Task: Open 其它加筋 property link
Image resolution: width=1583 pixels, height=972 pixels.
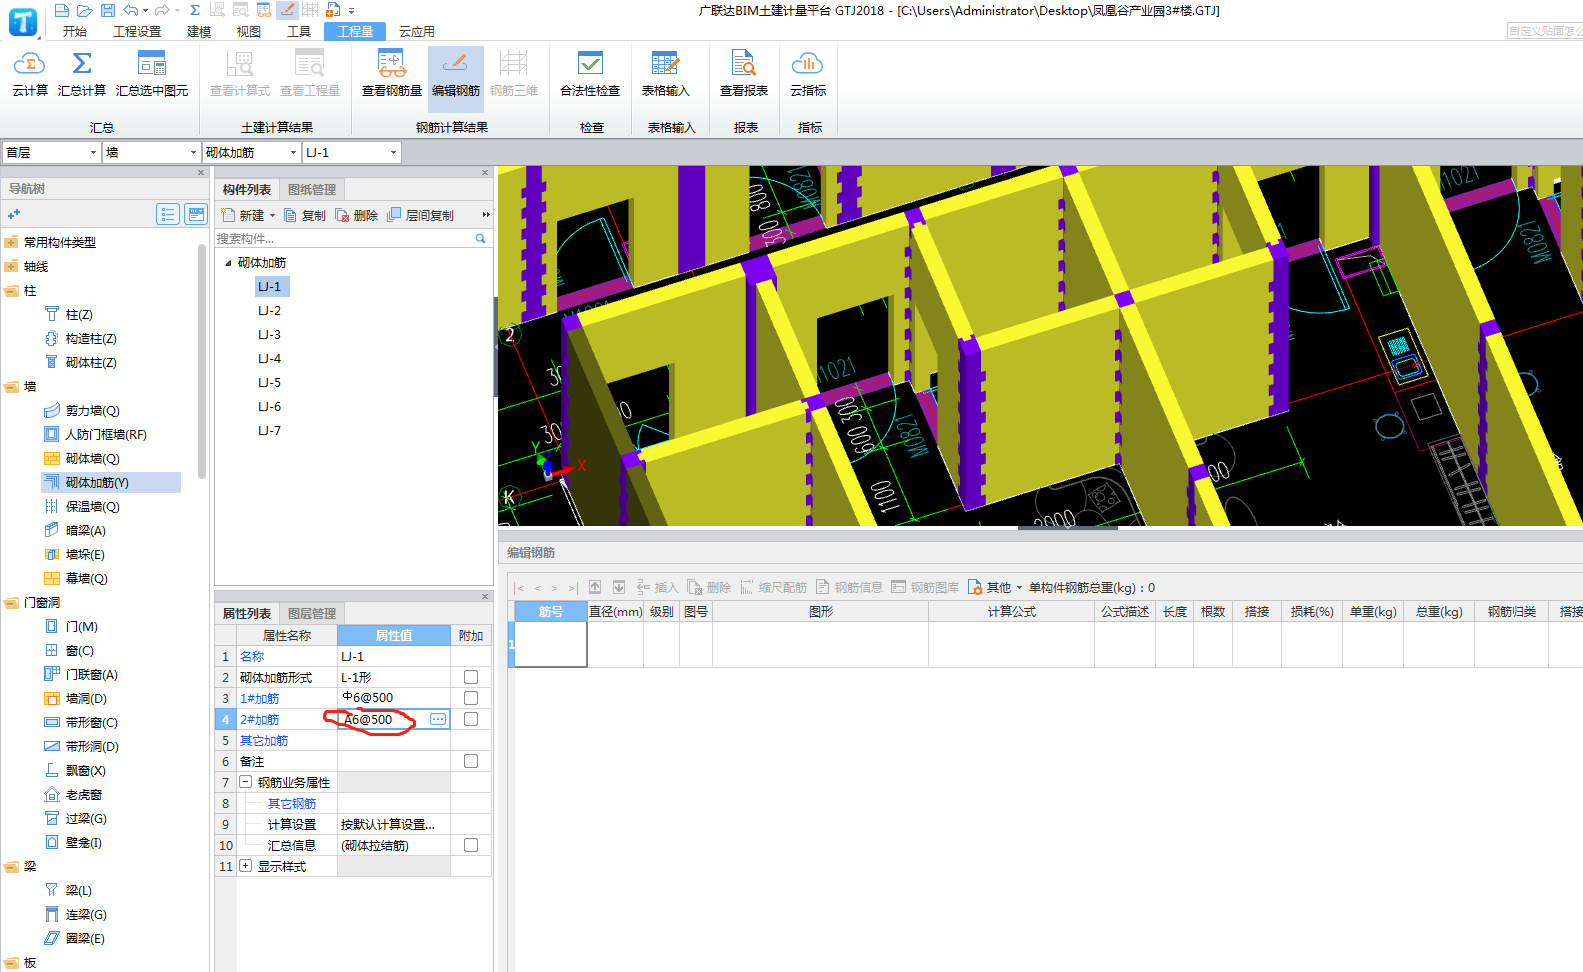Action: tap(264, 740)
